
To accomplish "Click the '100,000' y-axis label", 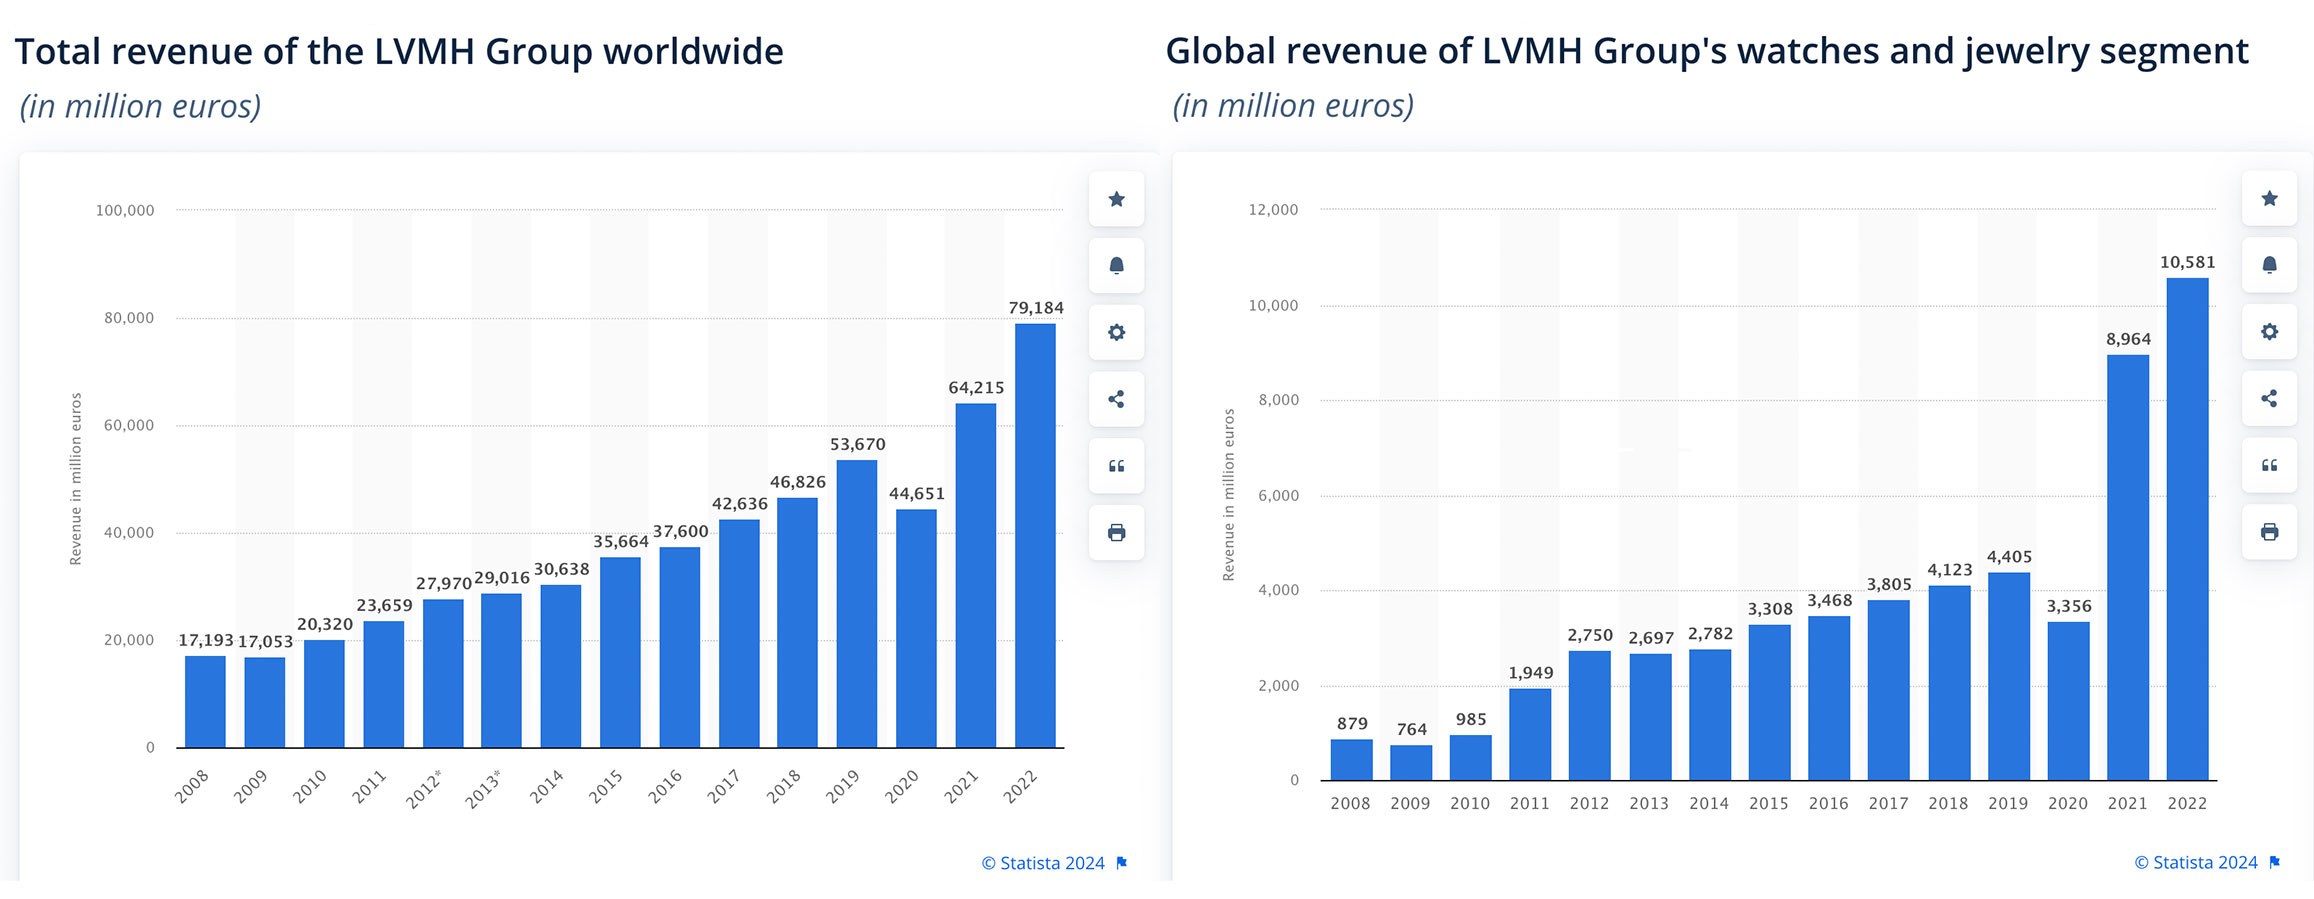I will tap(125, 210).
